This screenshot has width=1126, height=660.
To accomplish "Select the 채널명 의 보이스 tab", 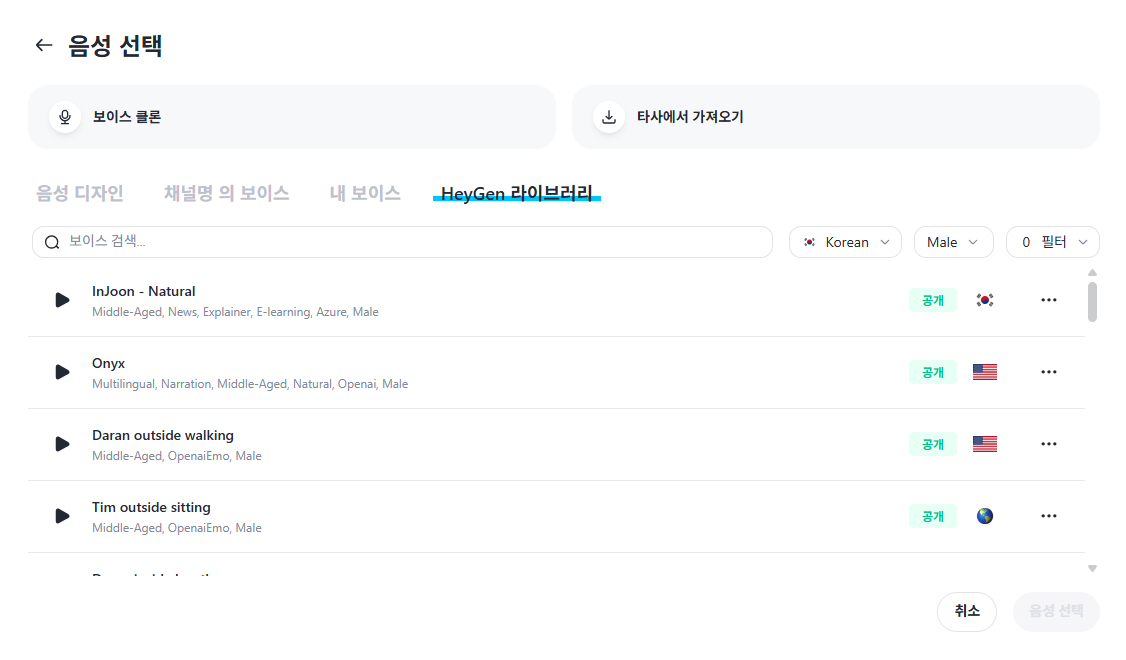I will [226, 193].
